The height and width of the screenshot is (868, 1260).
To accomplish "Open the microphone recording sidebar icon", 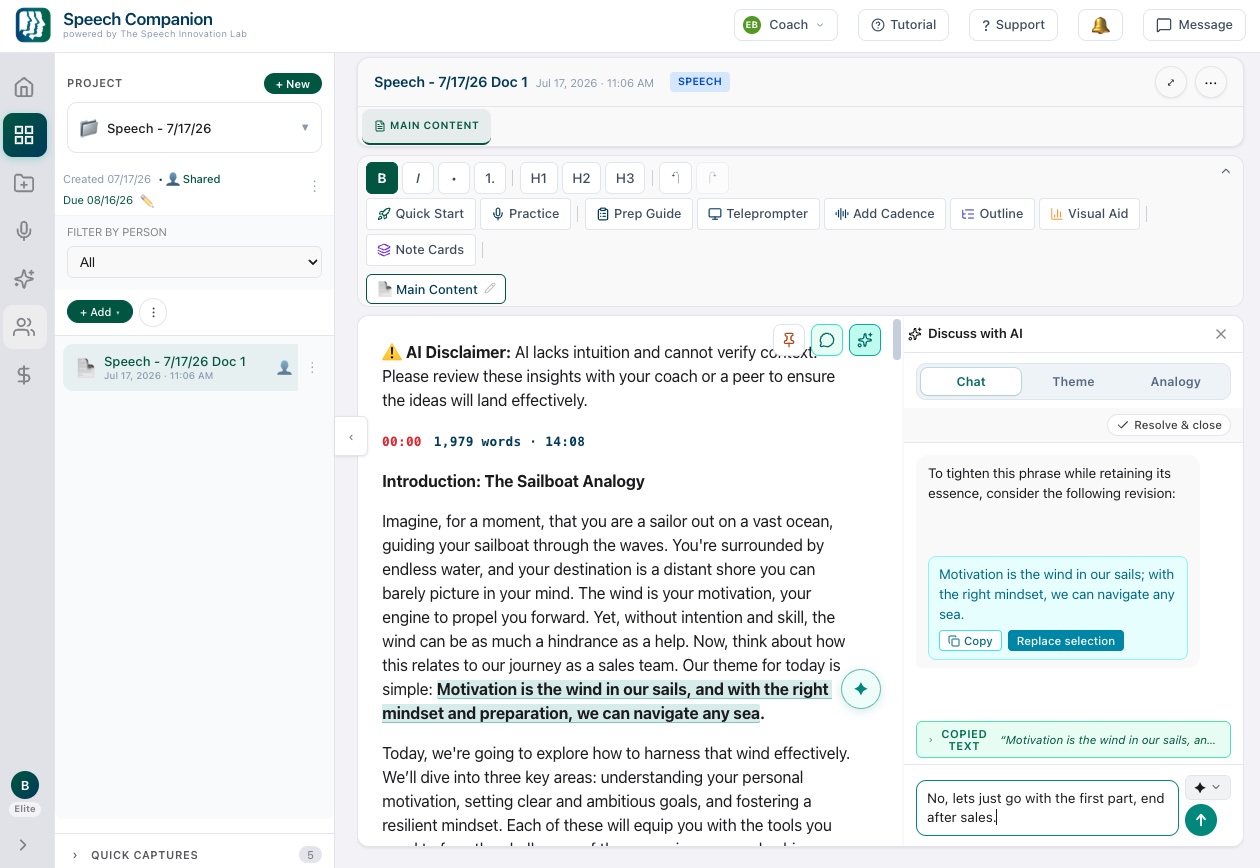I will click(24, 231).
